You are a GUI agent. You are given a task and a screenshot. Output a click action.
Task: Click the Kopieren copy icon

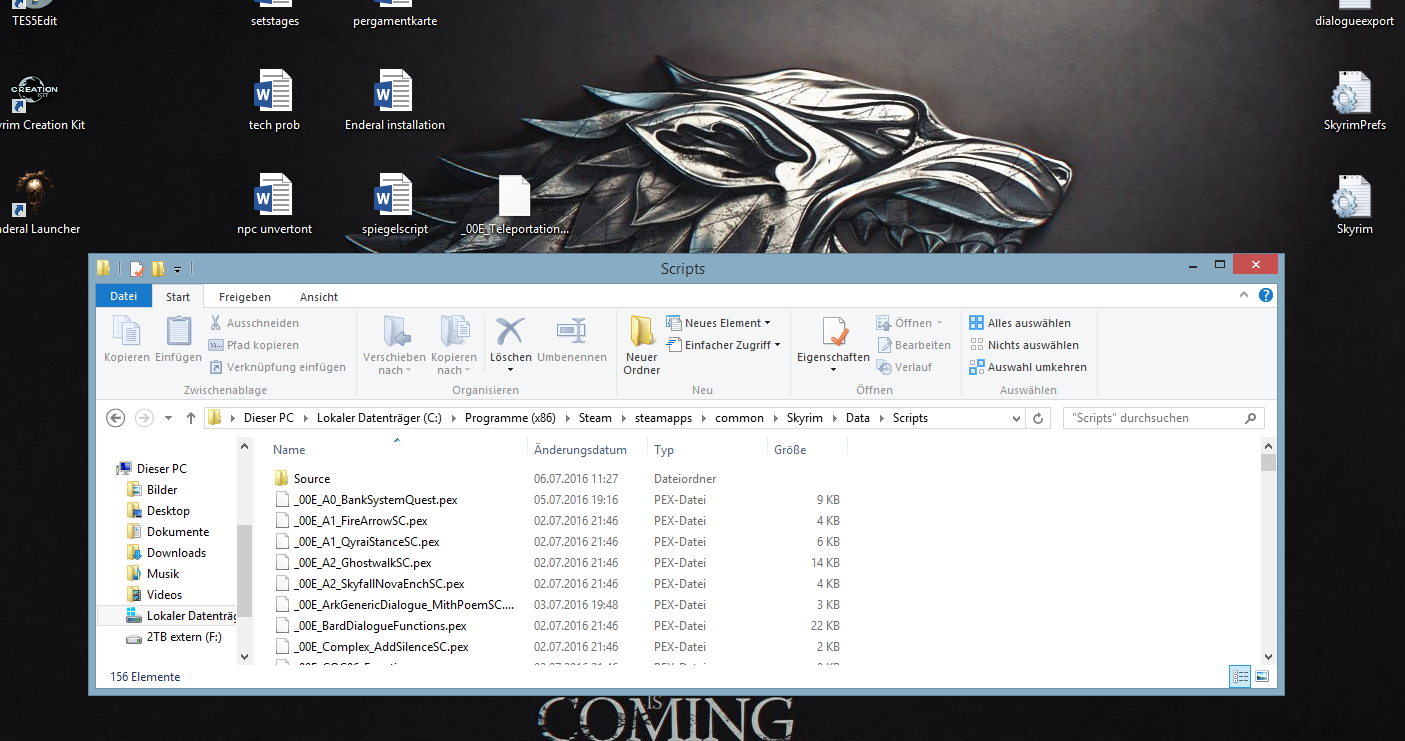pos(126,333)
